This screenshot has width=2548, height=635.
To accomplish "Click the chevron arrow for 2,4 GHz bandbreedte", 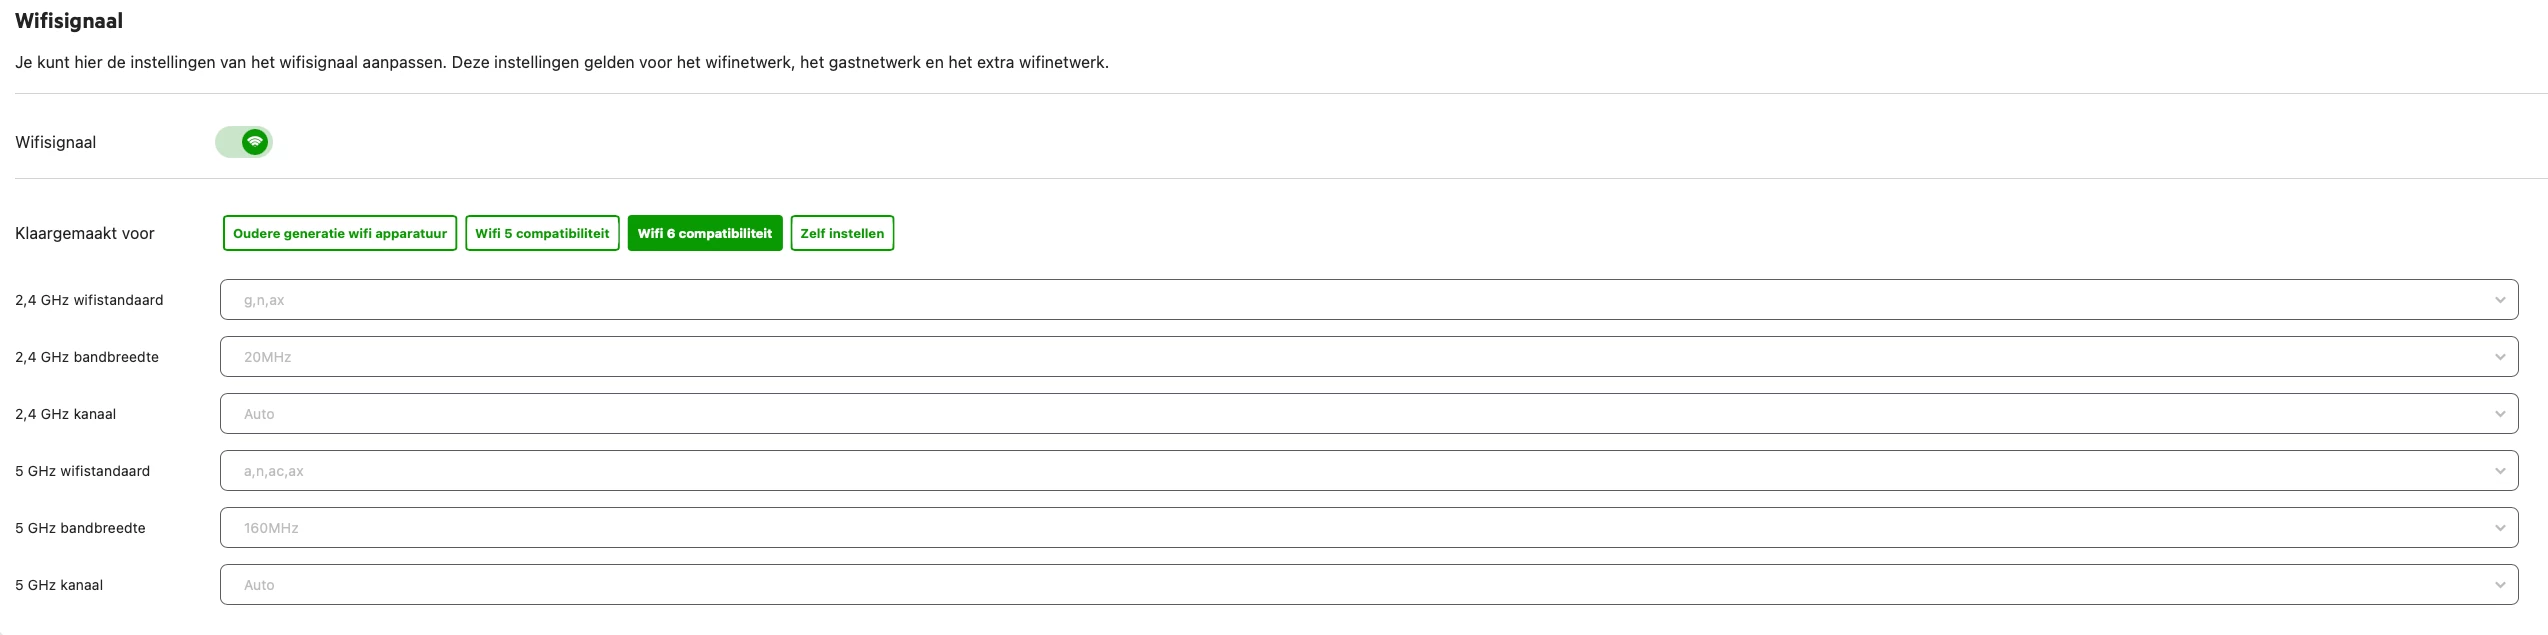I will 2500,357.
